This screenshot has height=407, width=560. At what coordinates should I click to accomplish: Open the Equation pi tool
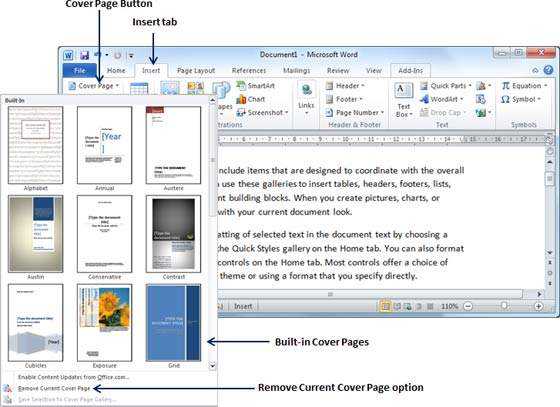[505, 86]
